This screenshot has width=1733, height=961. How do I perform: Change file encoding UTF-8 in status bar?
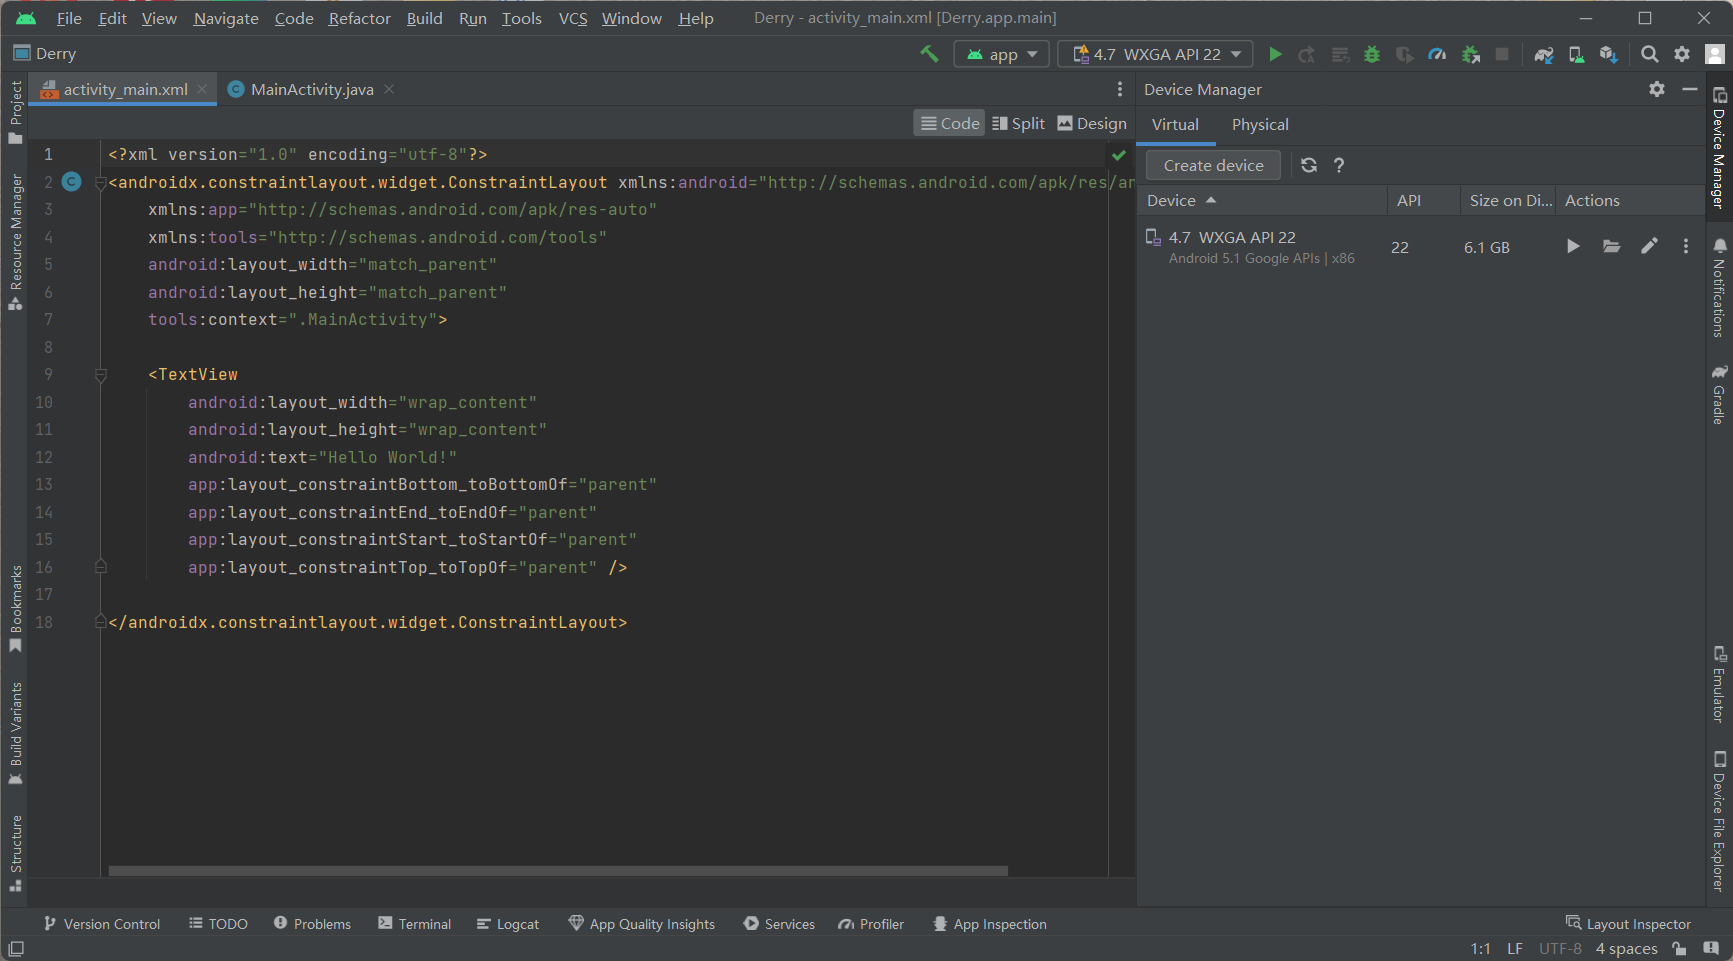click(1560, 948)
